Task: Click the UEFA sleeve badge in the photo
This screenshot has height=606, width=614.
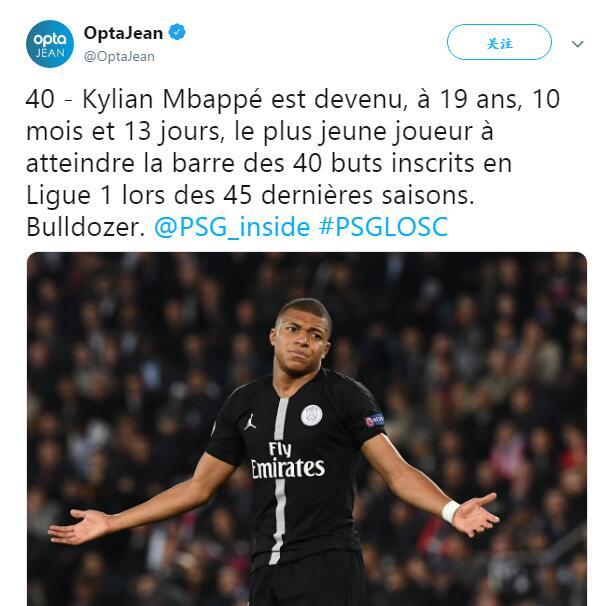Action: (374, 420)
